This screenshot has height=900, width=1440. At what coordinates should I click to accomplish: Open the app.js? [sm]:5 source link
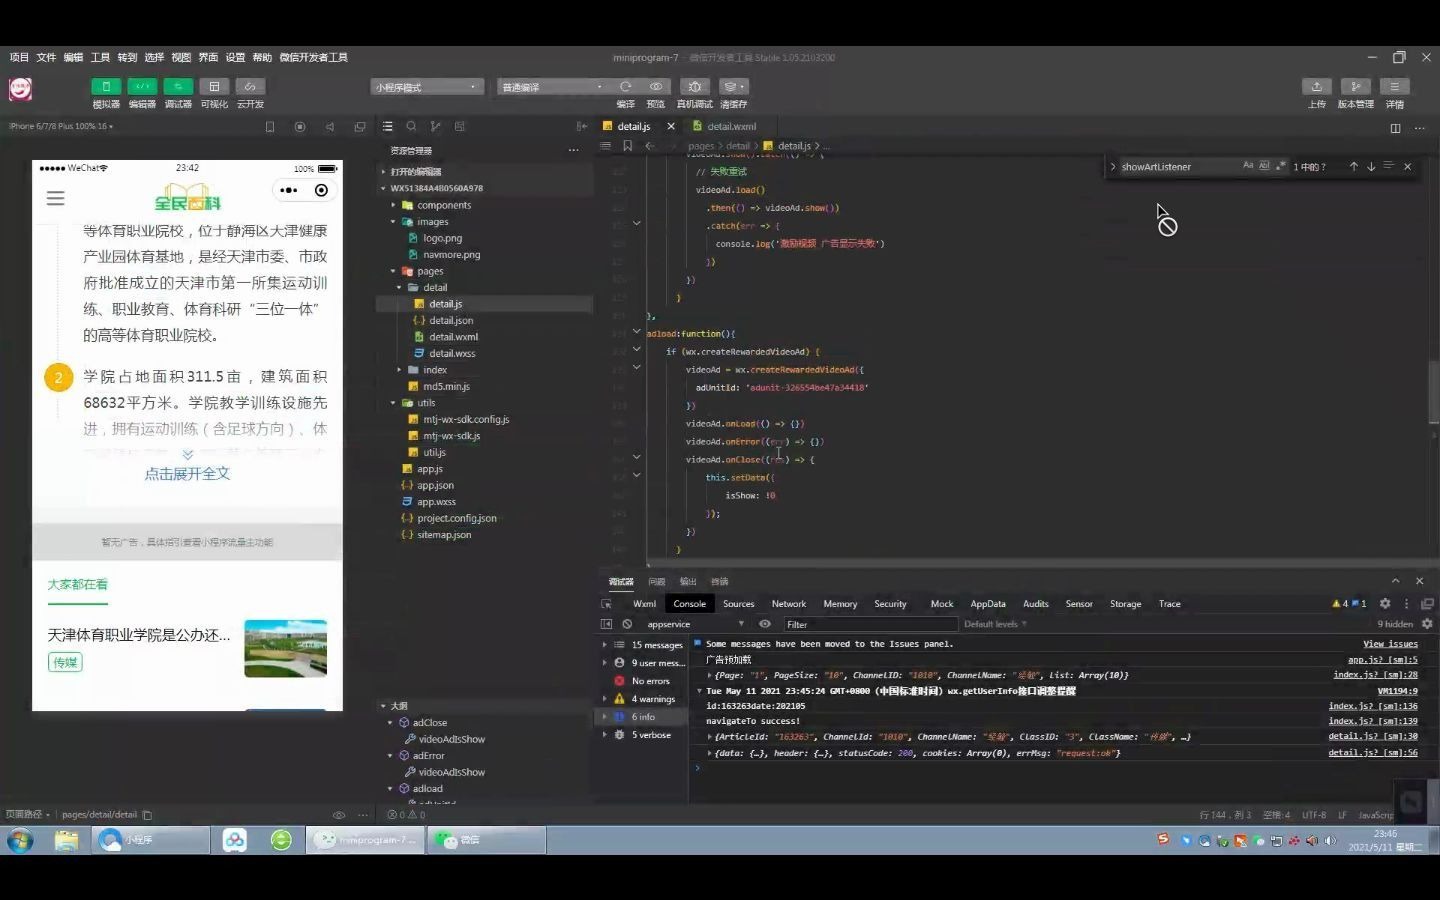(x=1383, y=660)
